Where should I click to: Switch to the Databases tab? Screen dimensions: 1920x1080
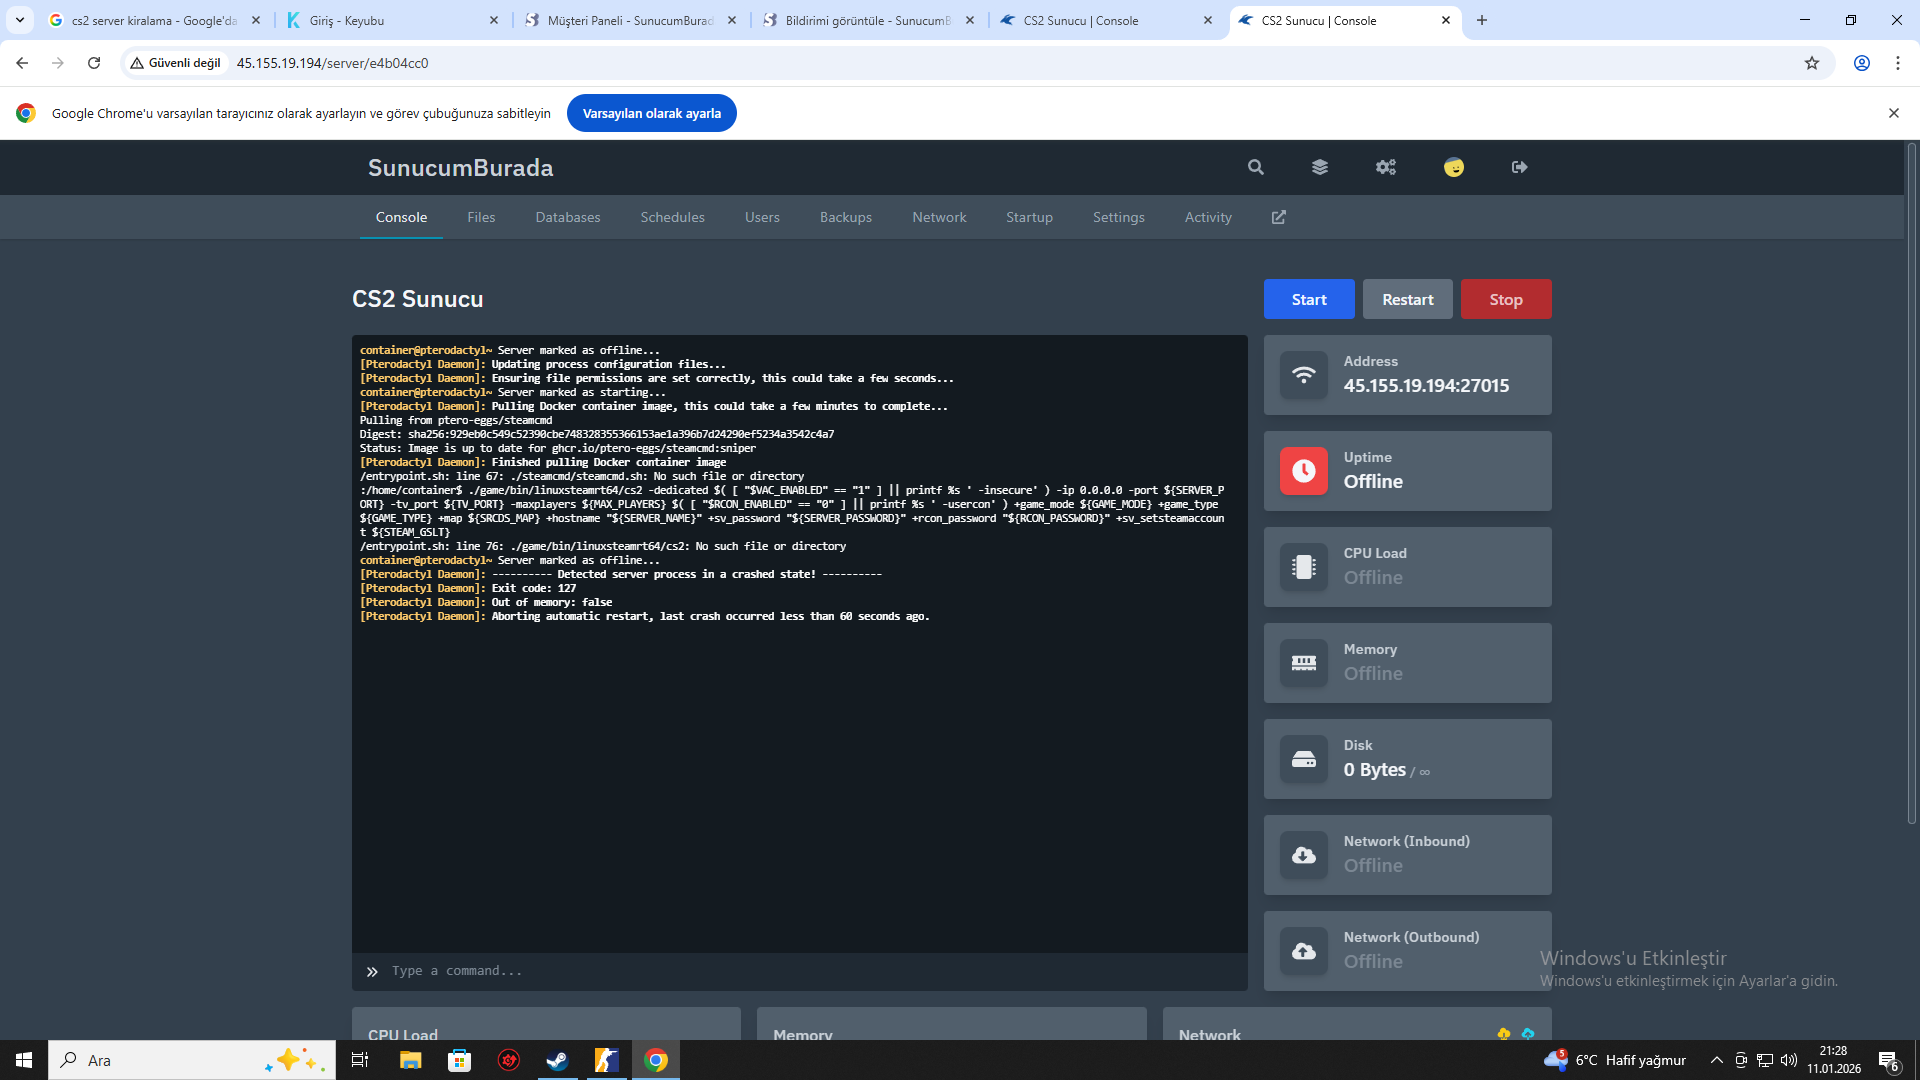click(568, 217)
